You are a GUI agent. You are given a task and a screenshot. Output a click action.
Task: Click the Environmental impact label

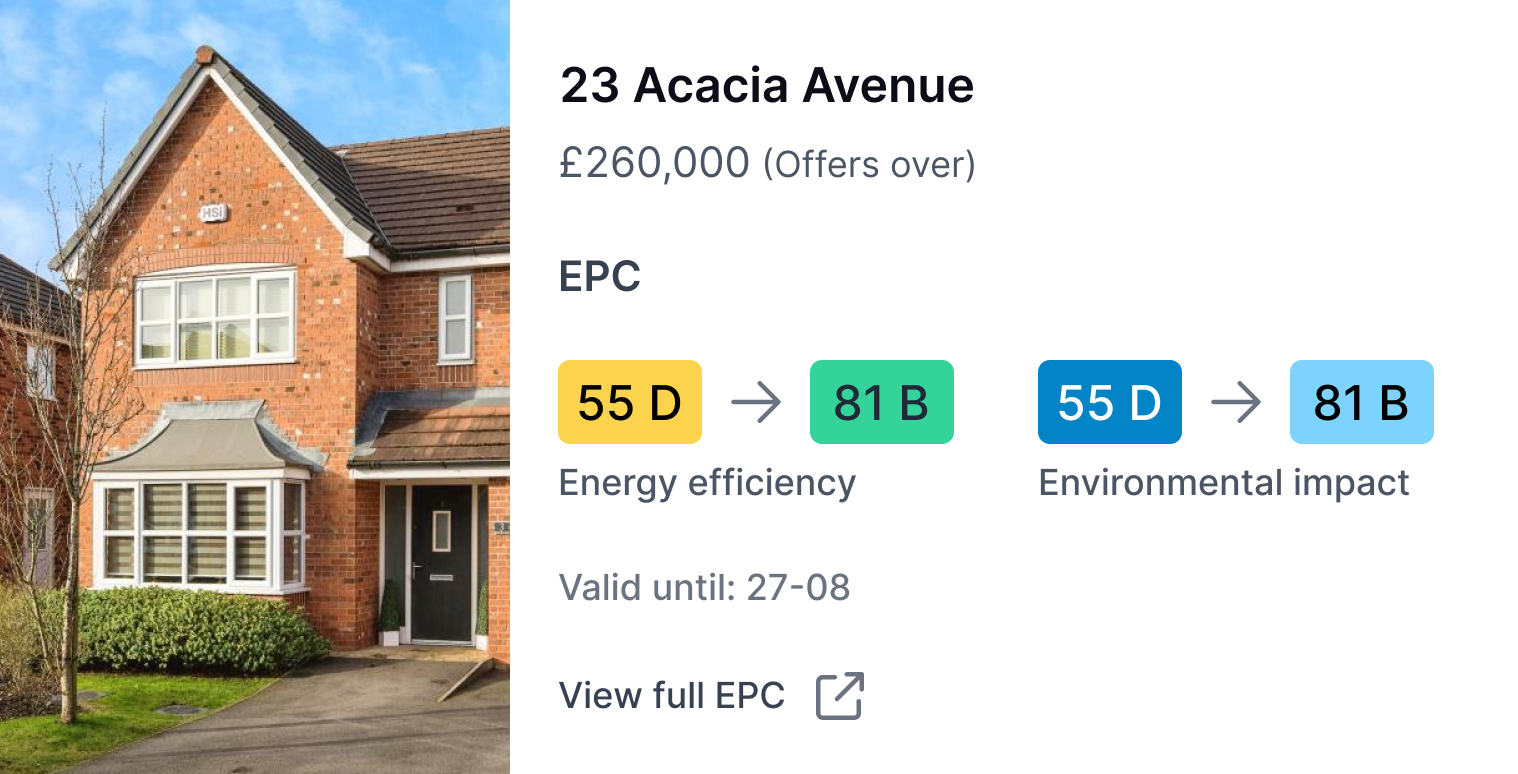(x=1224, y=483)
